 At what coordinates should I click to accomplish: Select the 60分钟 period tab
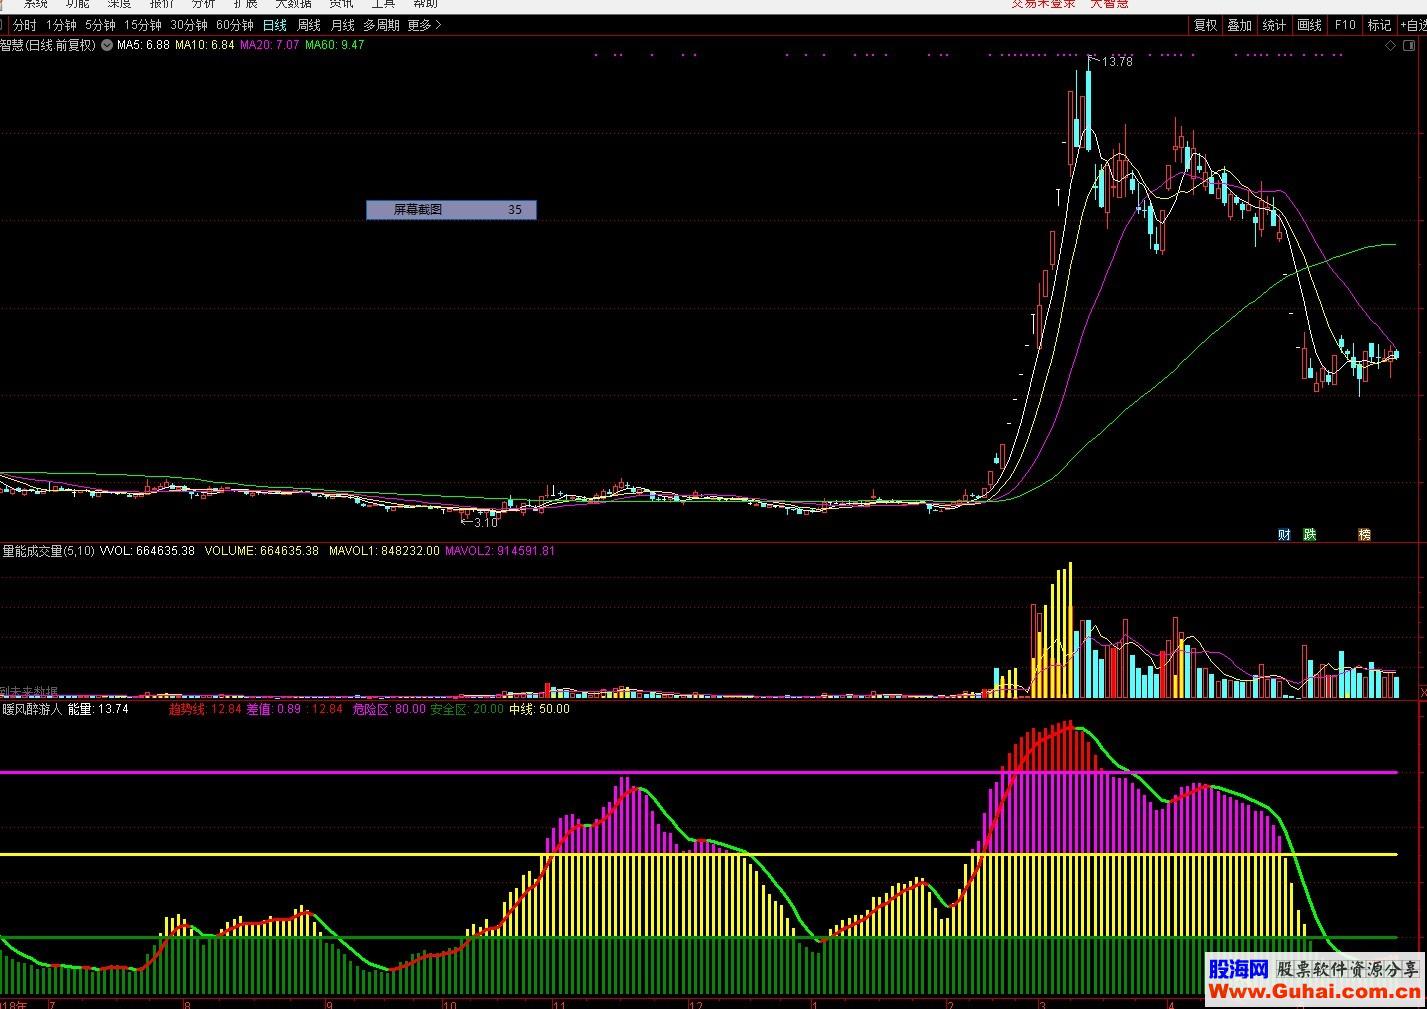(235, 25)
